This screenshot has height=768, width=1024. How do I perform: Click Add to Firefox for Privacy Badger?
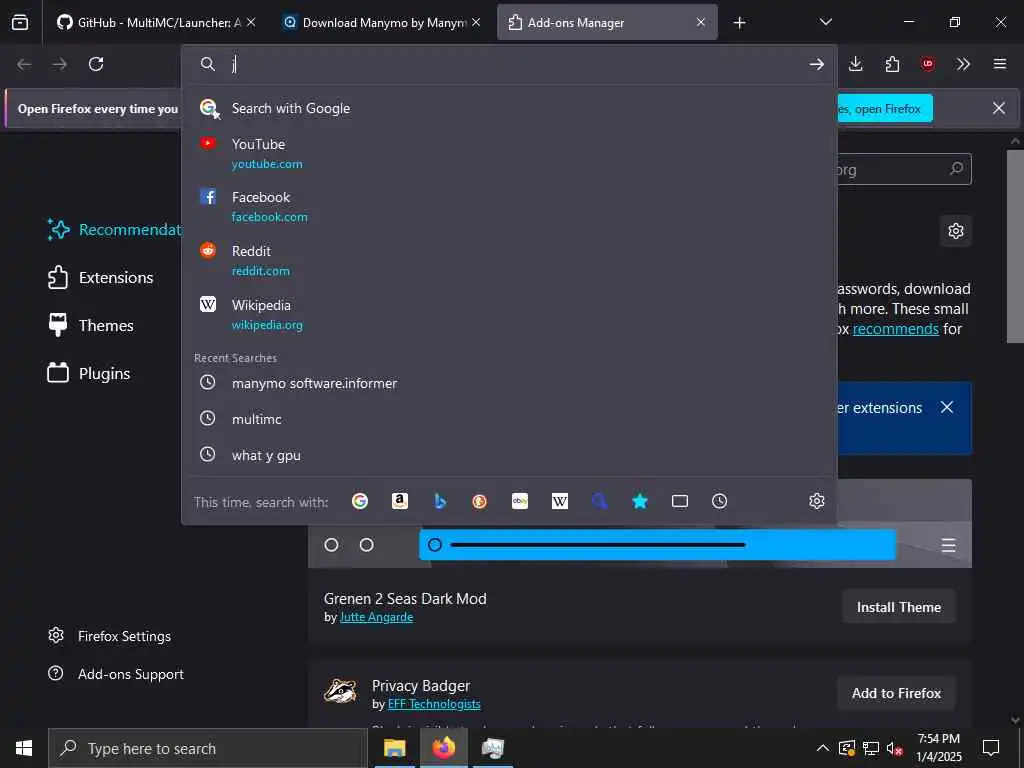[896, 694]
